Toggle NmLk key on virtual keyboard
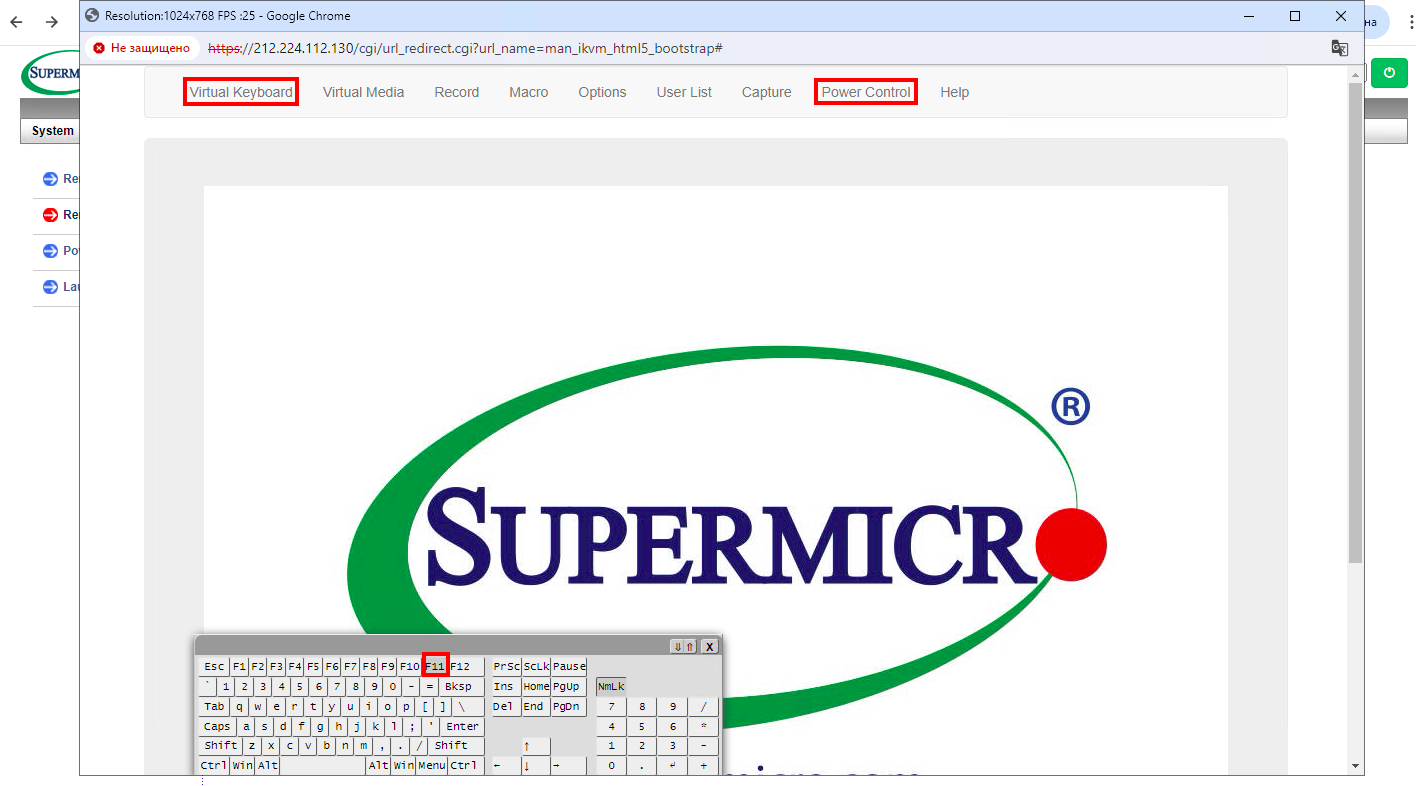The height and width of the screenshot is (786, 1416). pyautogui.click(x=611, y=687)
